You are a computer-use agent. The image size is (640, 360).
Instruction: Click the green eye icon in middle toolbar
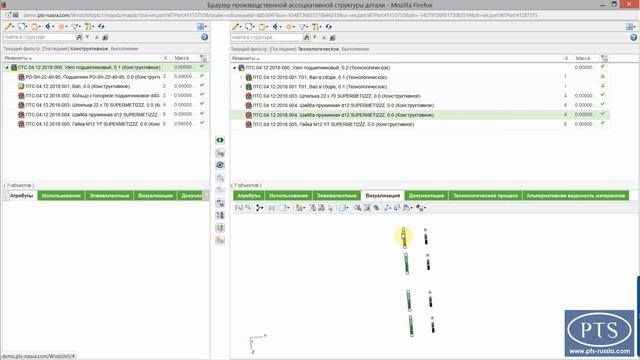pos(220,140)
